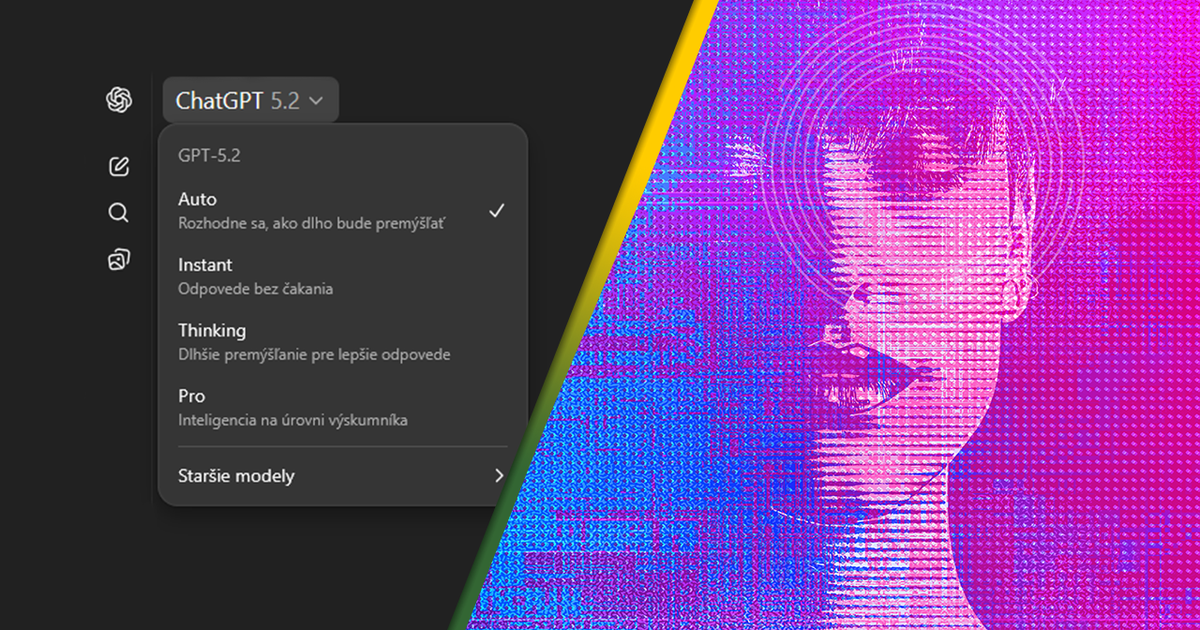Image resolution: width=1200 pixels, height=630 pixels.
Task: Switch to the Thinking model
Action: [x=343, y=342]
